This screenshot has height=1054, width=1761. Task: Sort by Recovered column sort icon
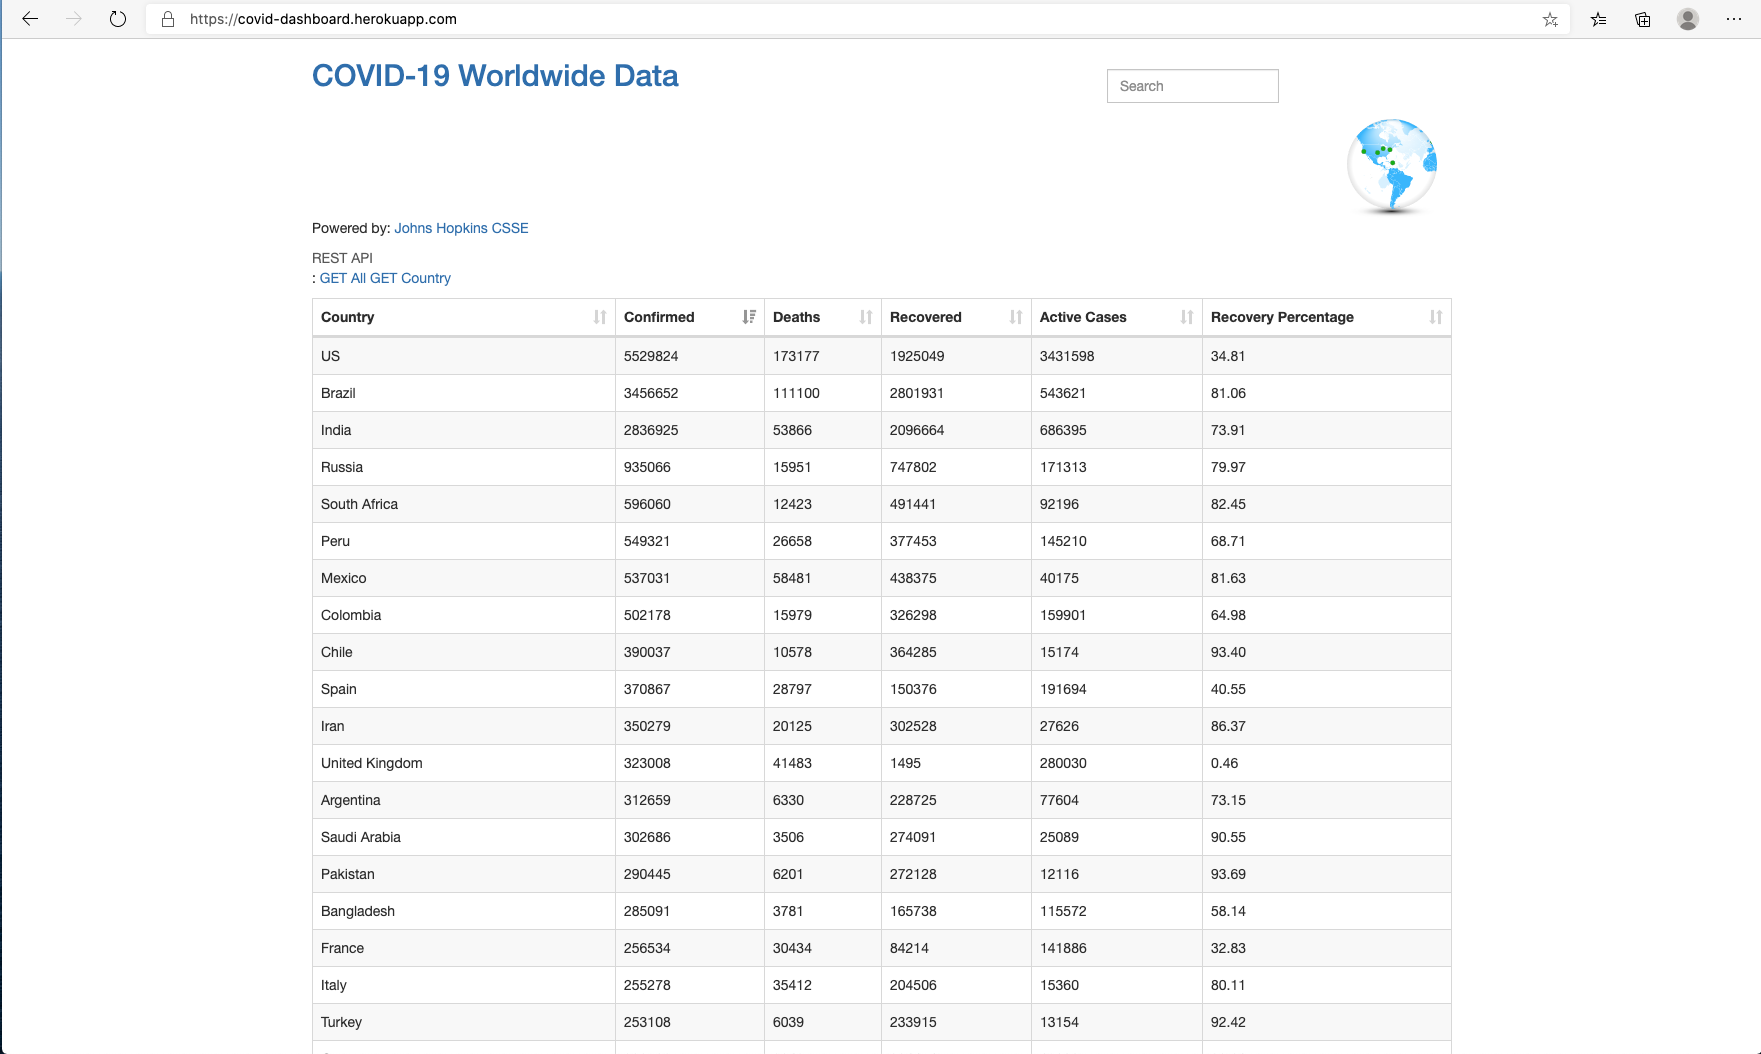pyautogui.click(x=1016, y=317)
